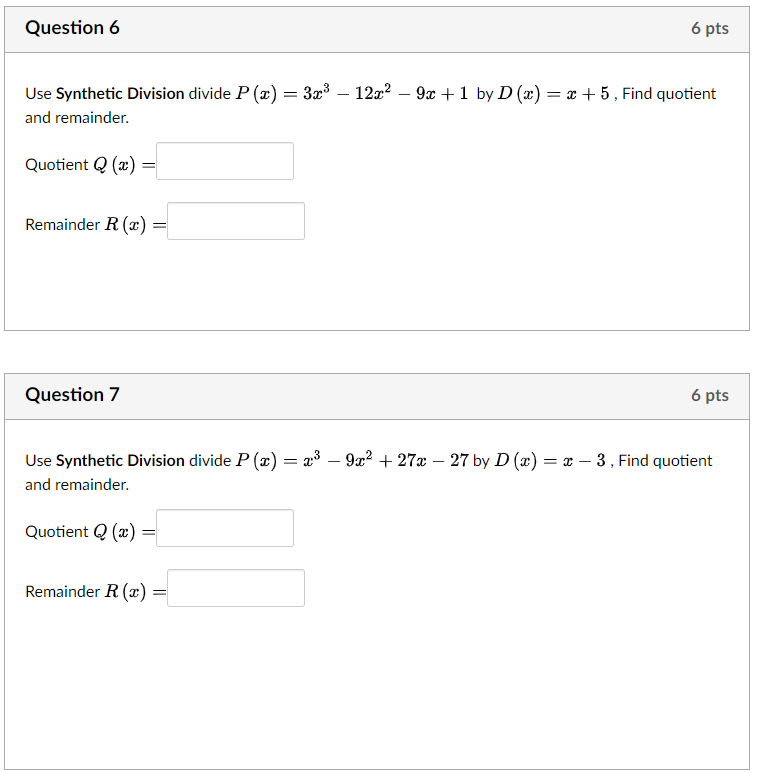Click bold Synthetic Division text in Question 7

coord(120,461)
